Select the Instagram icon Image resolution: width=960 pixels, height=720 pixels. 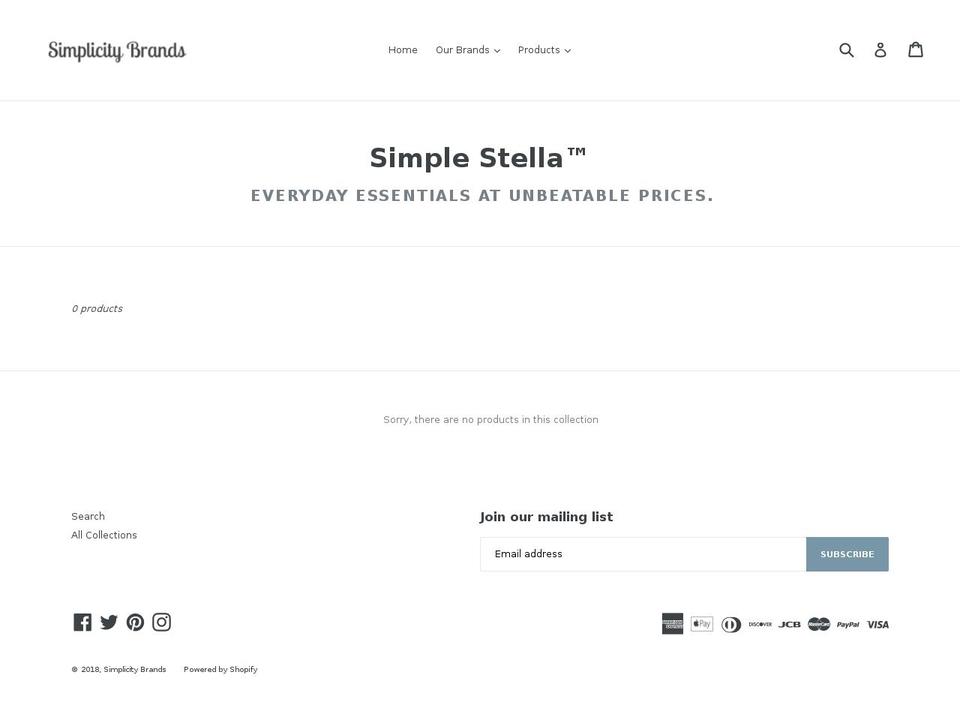162,621
